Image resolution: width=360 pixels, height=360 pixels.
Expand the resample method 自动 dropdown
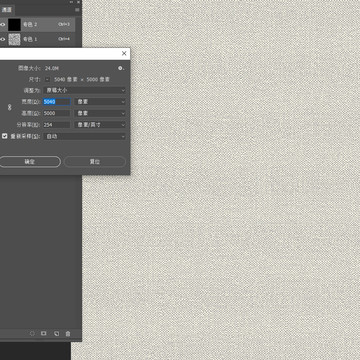[84, 136]
